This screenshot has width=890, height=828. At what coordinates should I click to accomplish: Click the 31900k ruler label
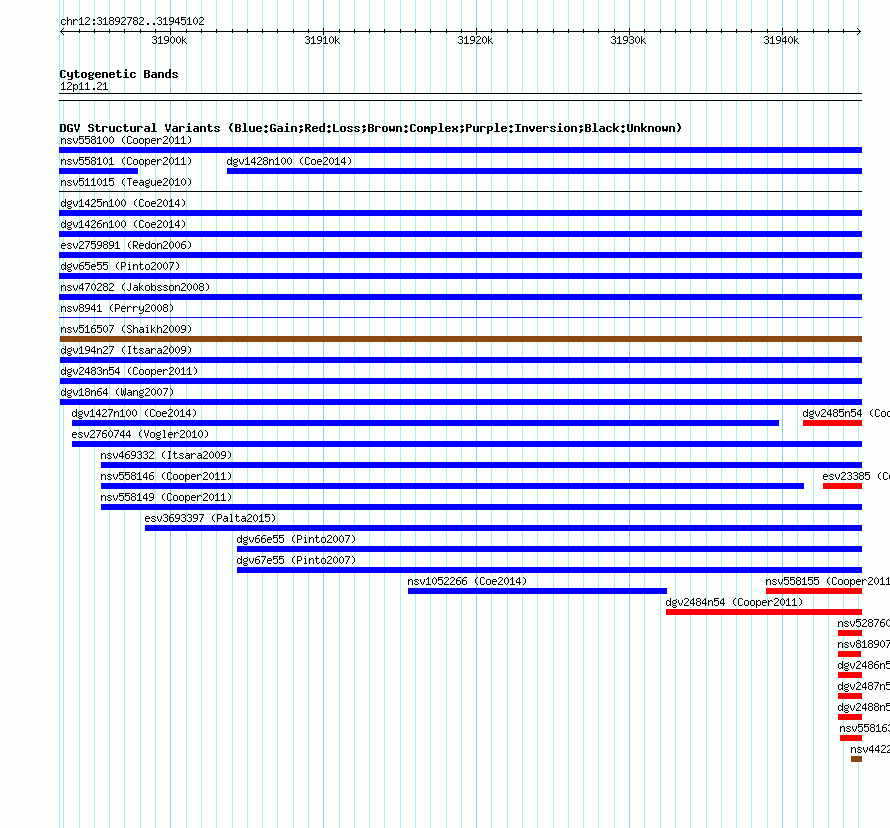point(169,40)
